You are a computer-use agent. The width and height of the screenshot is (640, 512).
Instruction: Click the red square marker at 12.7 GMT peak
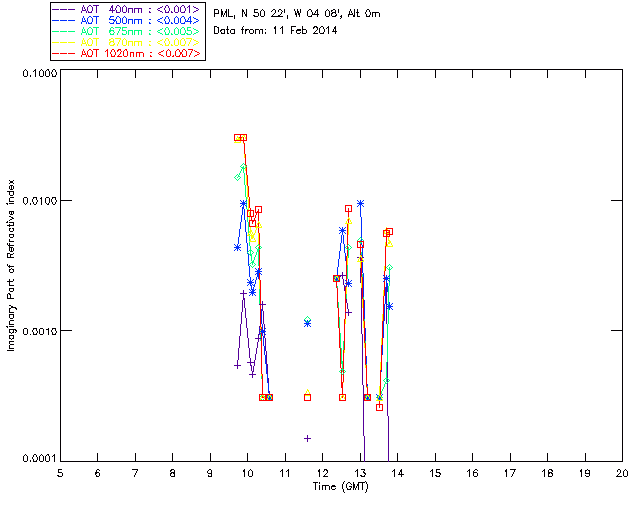click(348, 209)
